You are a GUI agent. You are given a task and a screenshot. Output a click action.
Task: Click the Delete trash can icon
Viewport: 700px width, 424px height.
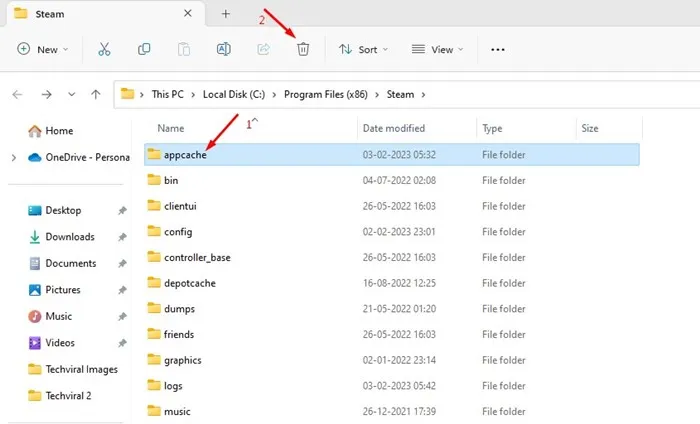303,49
